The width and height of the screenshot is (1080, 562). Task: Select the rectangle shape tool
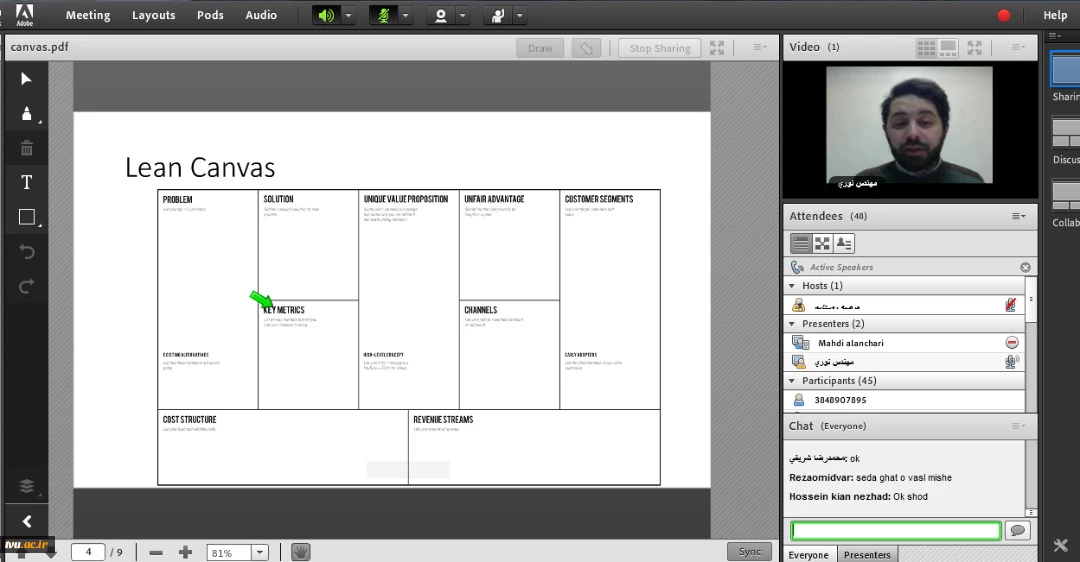[x=27, y=217]
